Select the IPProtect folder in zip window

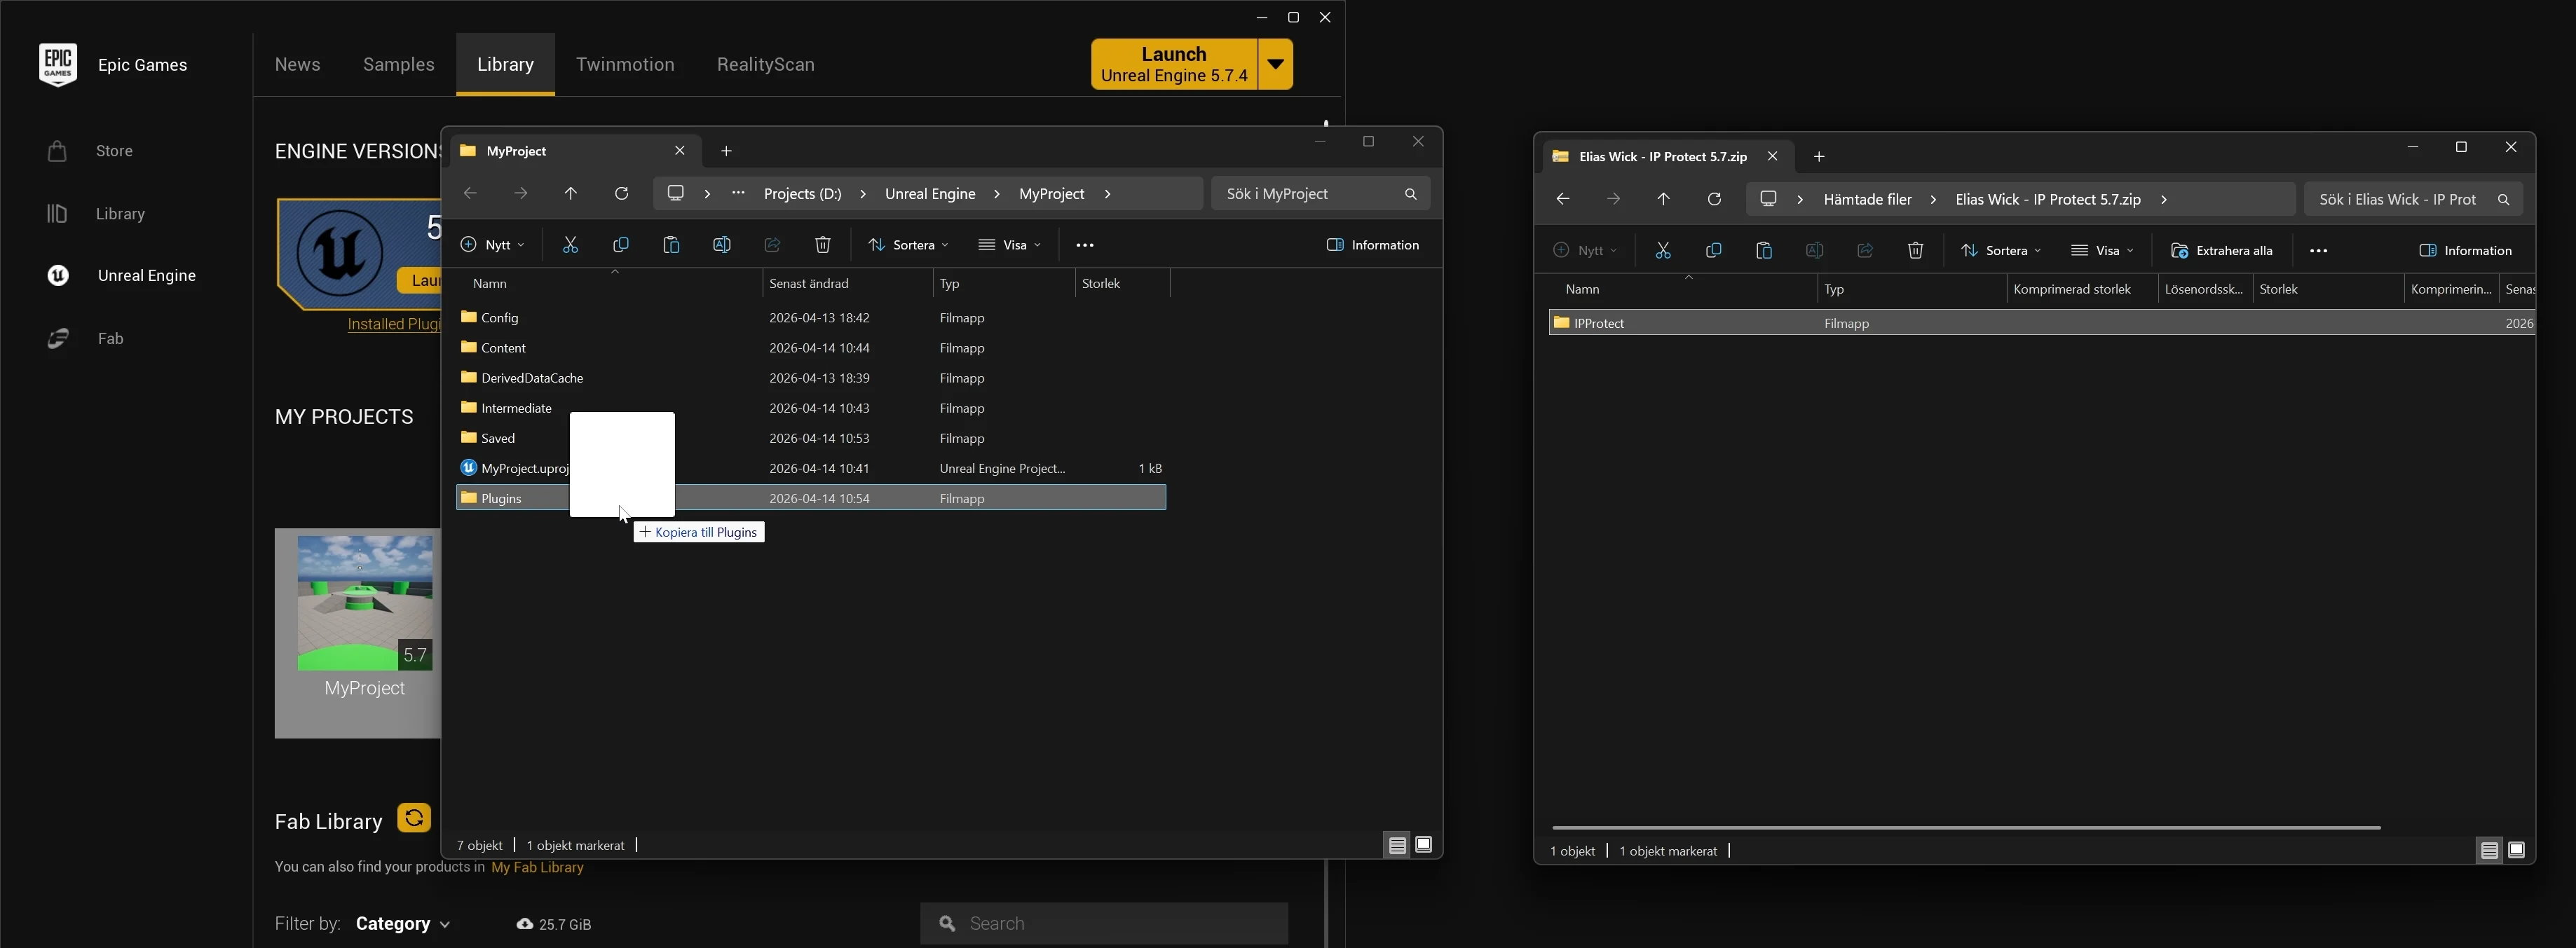click(x=2041, y=324)
